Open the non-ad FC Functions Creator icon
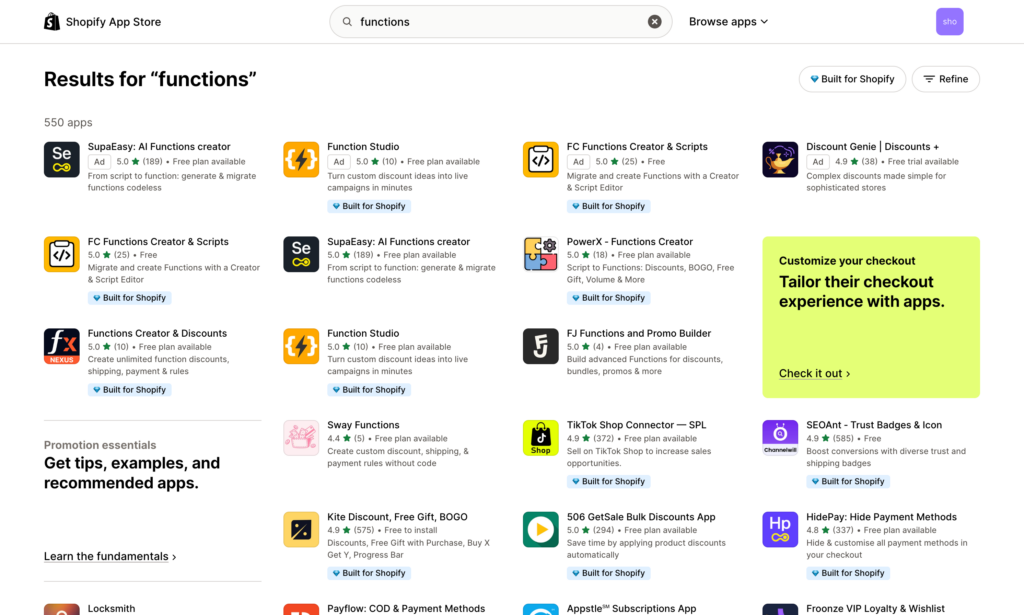 (x=61, y=254)
